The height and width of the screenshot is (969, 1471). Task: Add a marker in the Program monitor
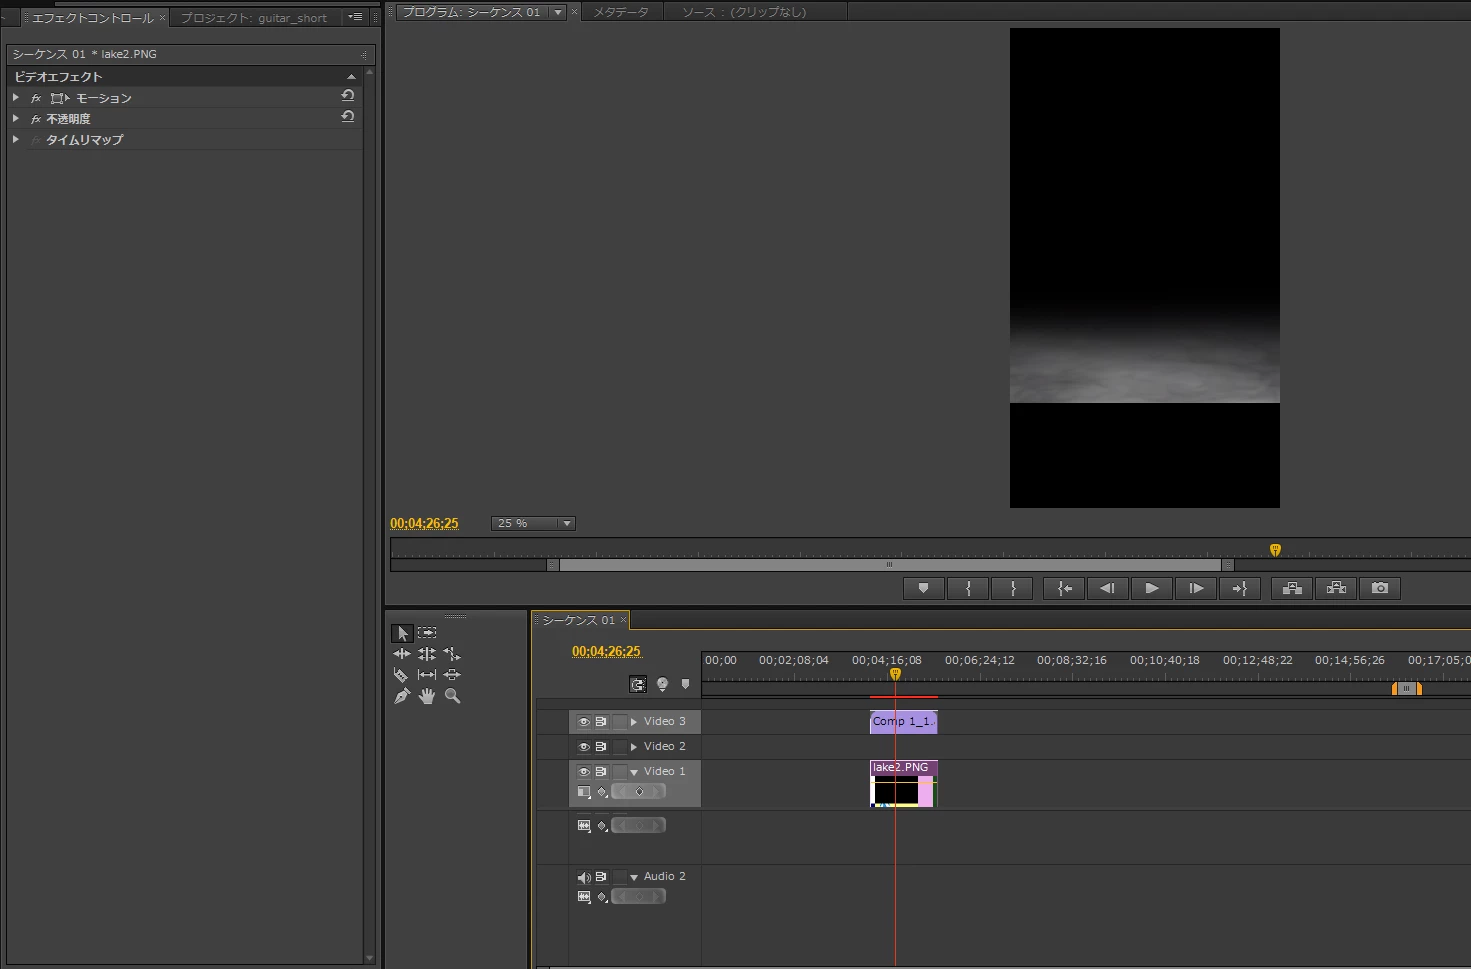pos(923,589)
